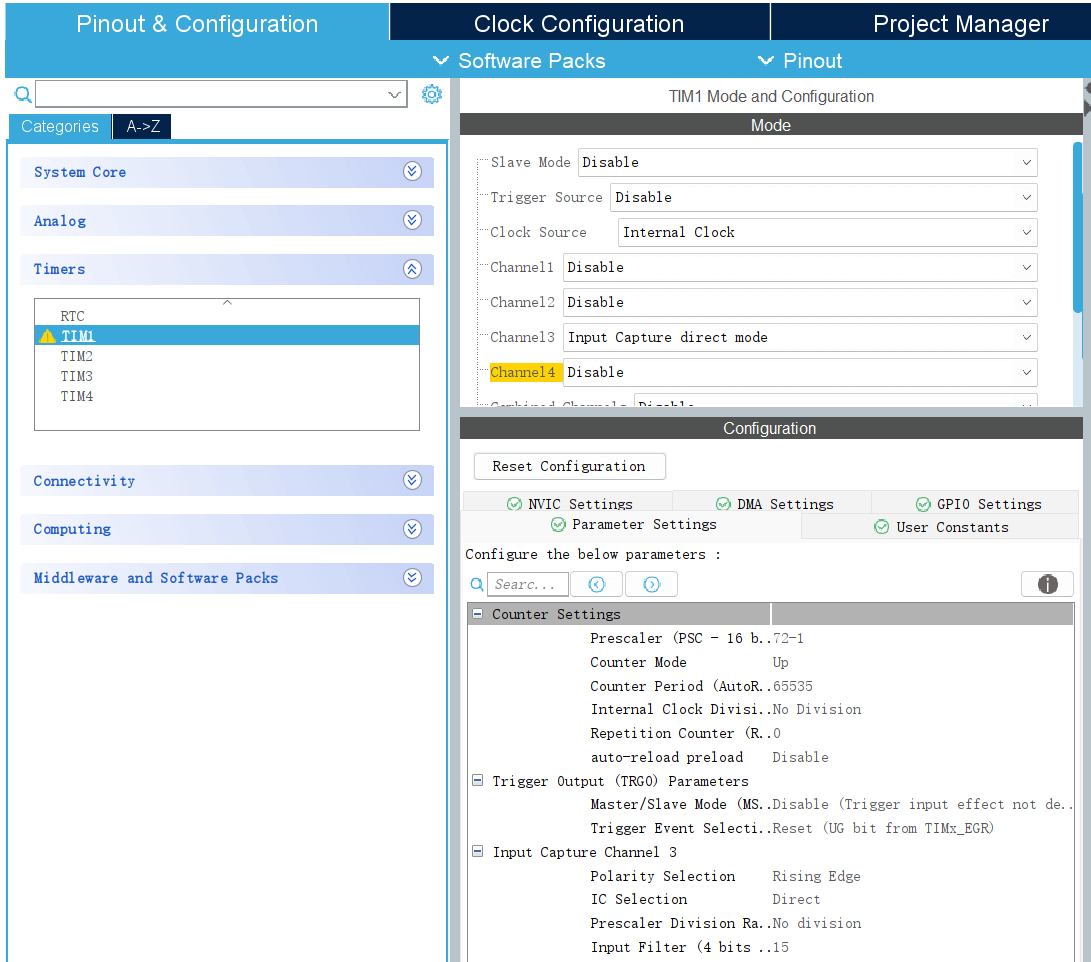The image size is (1091, 962).
Task: Open the User Constants tab
Action: (x=940, y=527)
